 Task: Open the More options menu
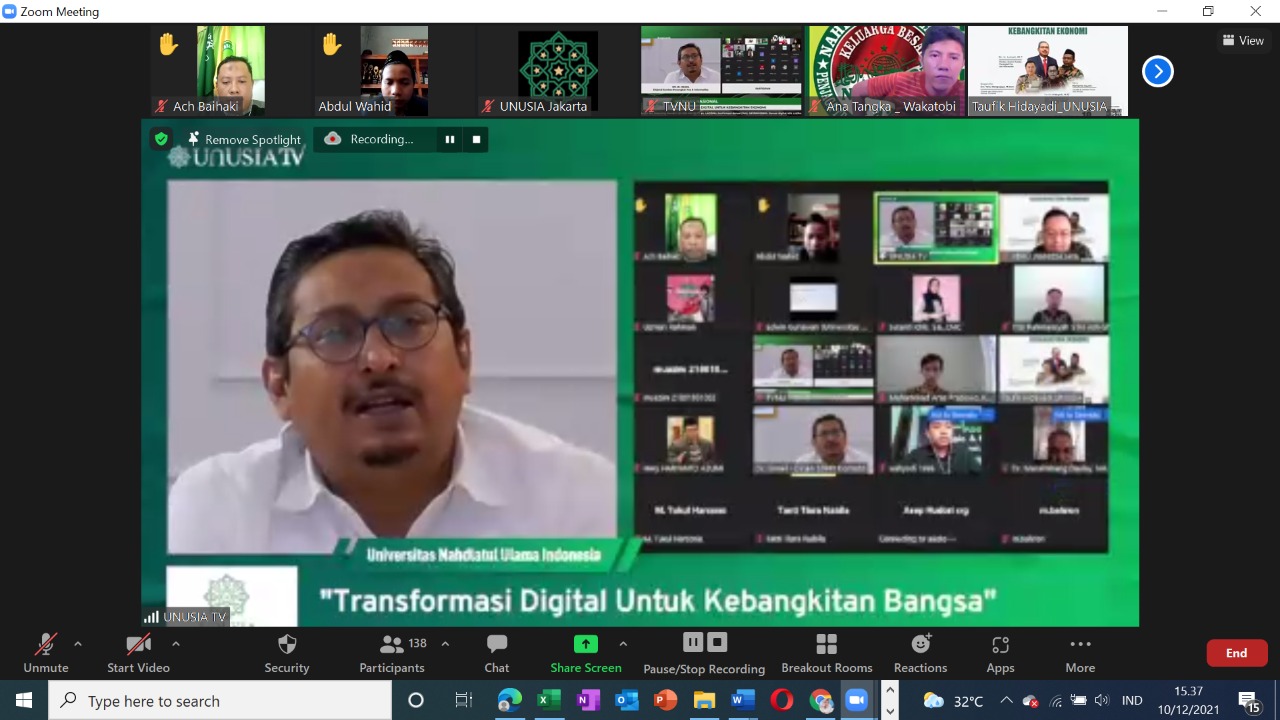click(x=1079, y=651)
